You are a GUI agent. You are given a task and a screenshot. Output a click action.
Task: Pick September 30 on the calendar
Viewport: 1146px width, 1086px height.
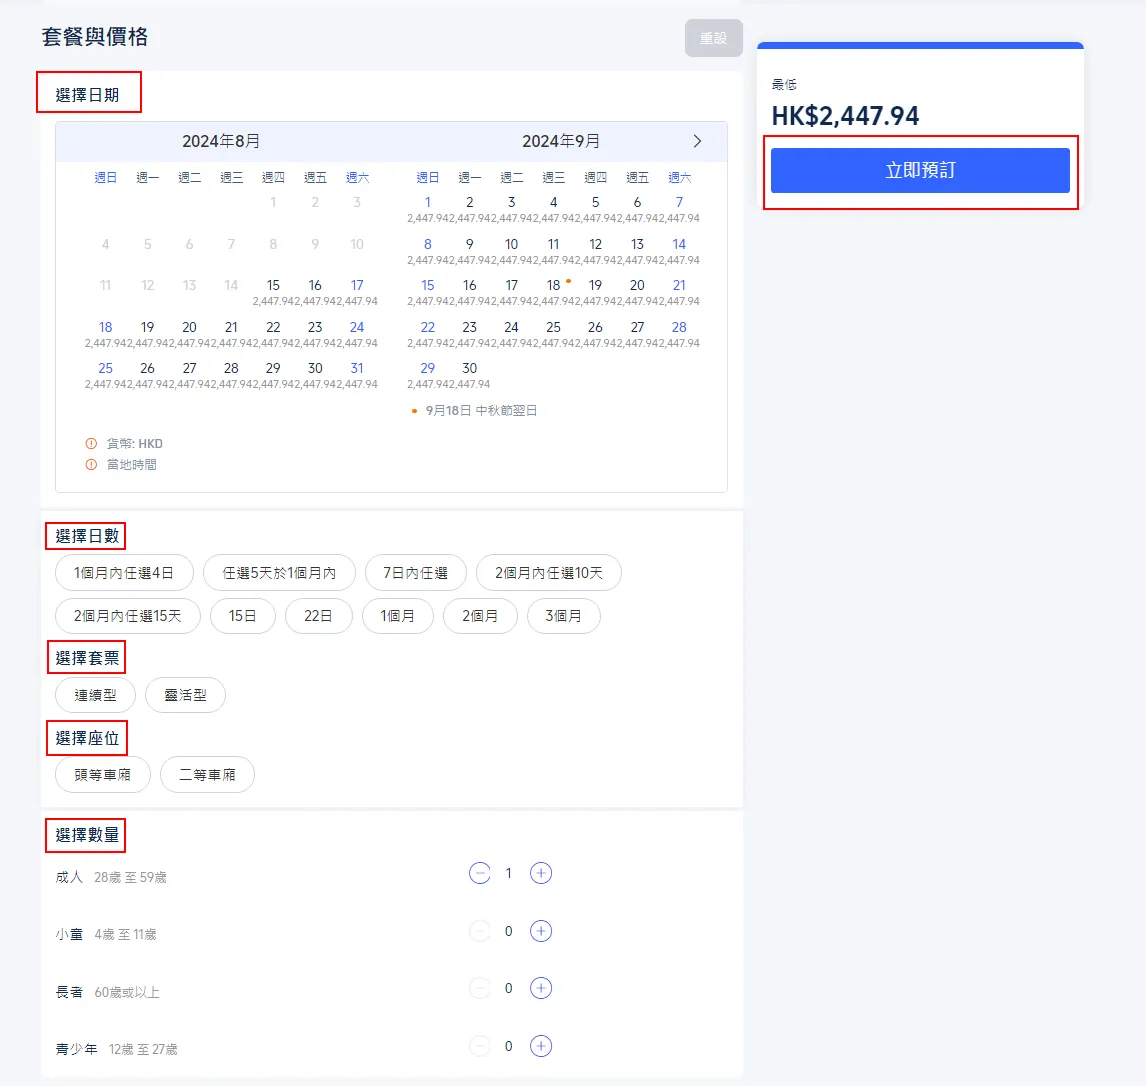point(469,375)
